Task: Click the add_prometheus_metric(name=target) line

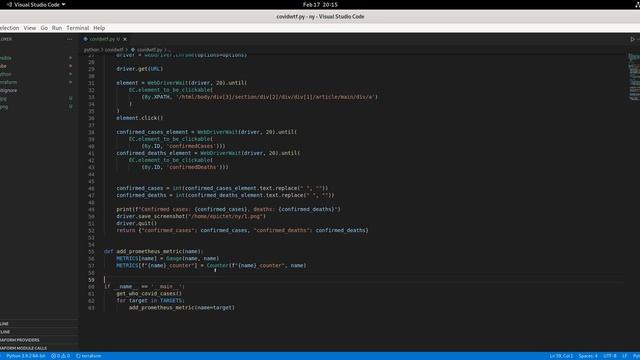Action: point(182,307)
